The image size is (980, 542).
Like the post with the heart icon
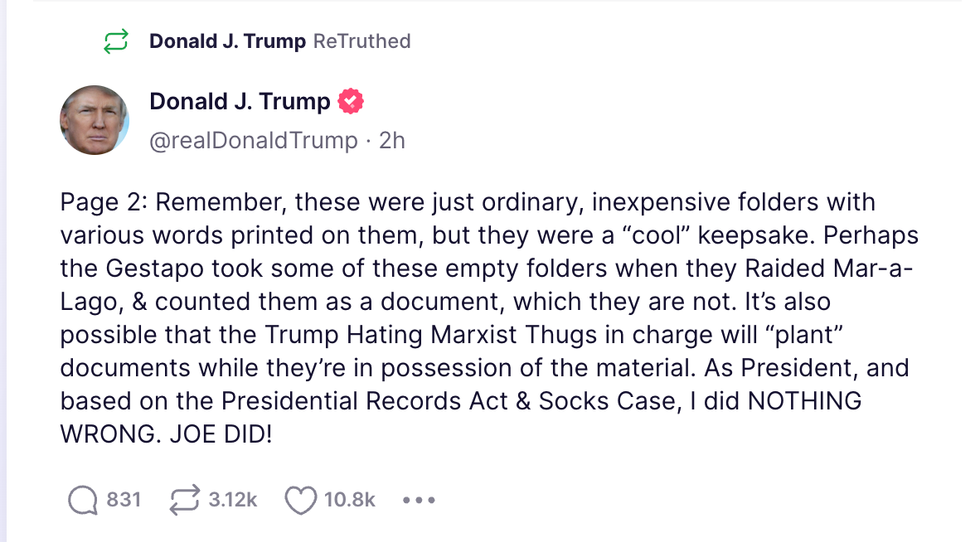pos(300,500)
